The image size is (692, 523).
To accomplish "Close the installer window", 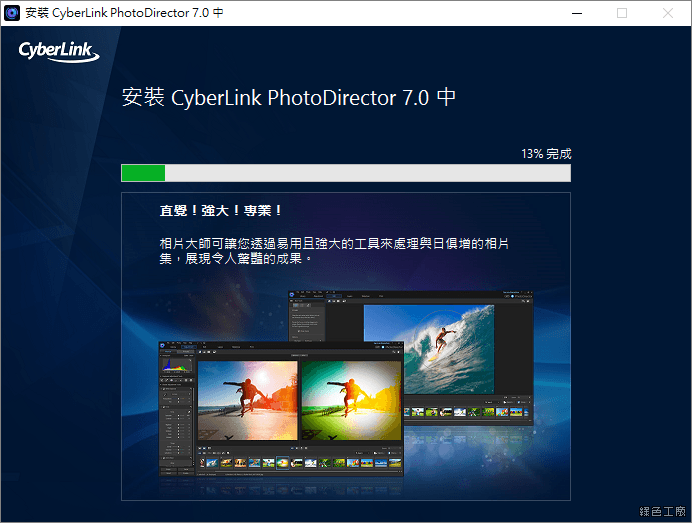I will coord(668,13).
